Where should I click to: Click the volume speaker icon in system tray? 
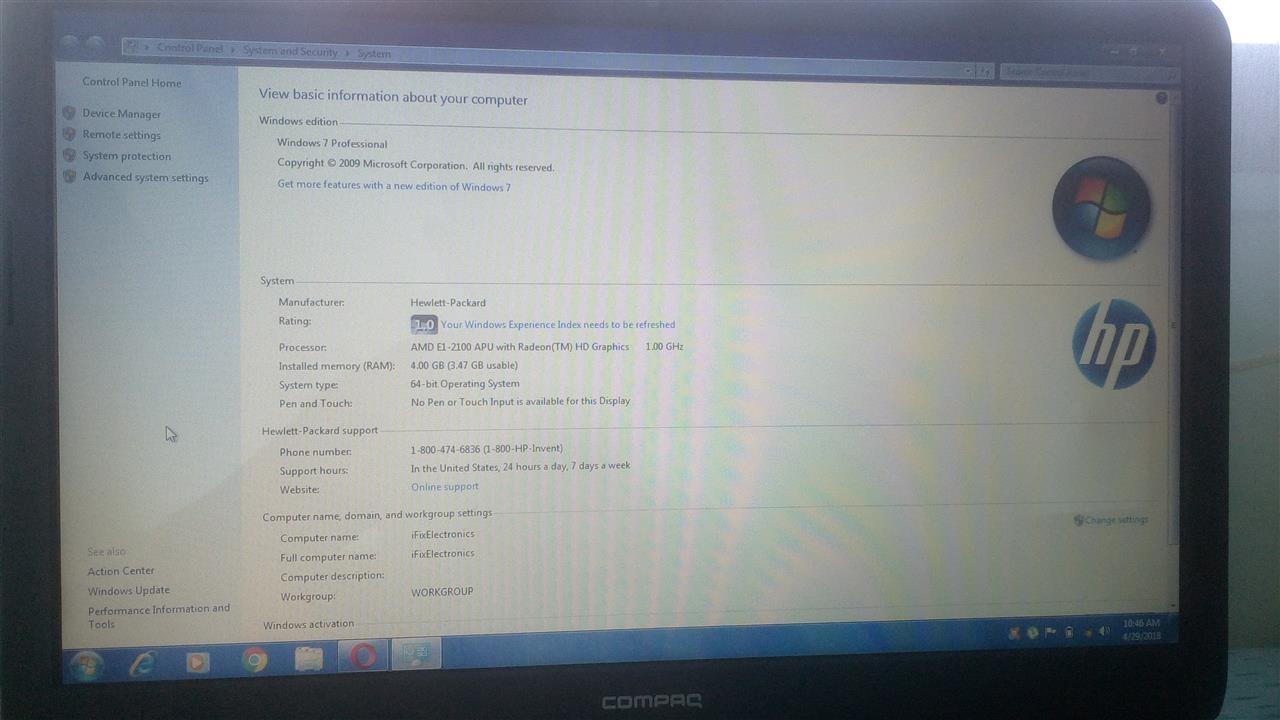point(1104,631)
